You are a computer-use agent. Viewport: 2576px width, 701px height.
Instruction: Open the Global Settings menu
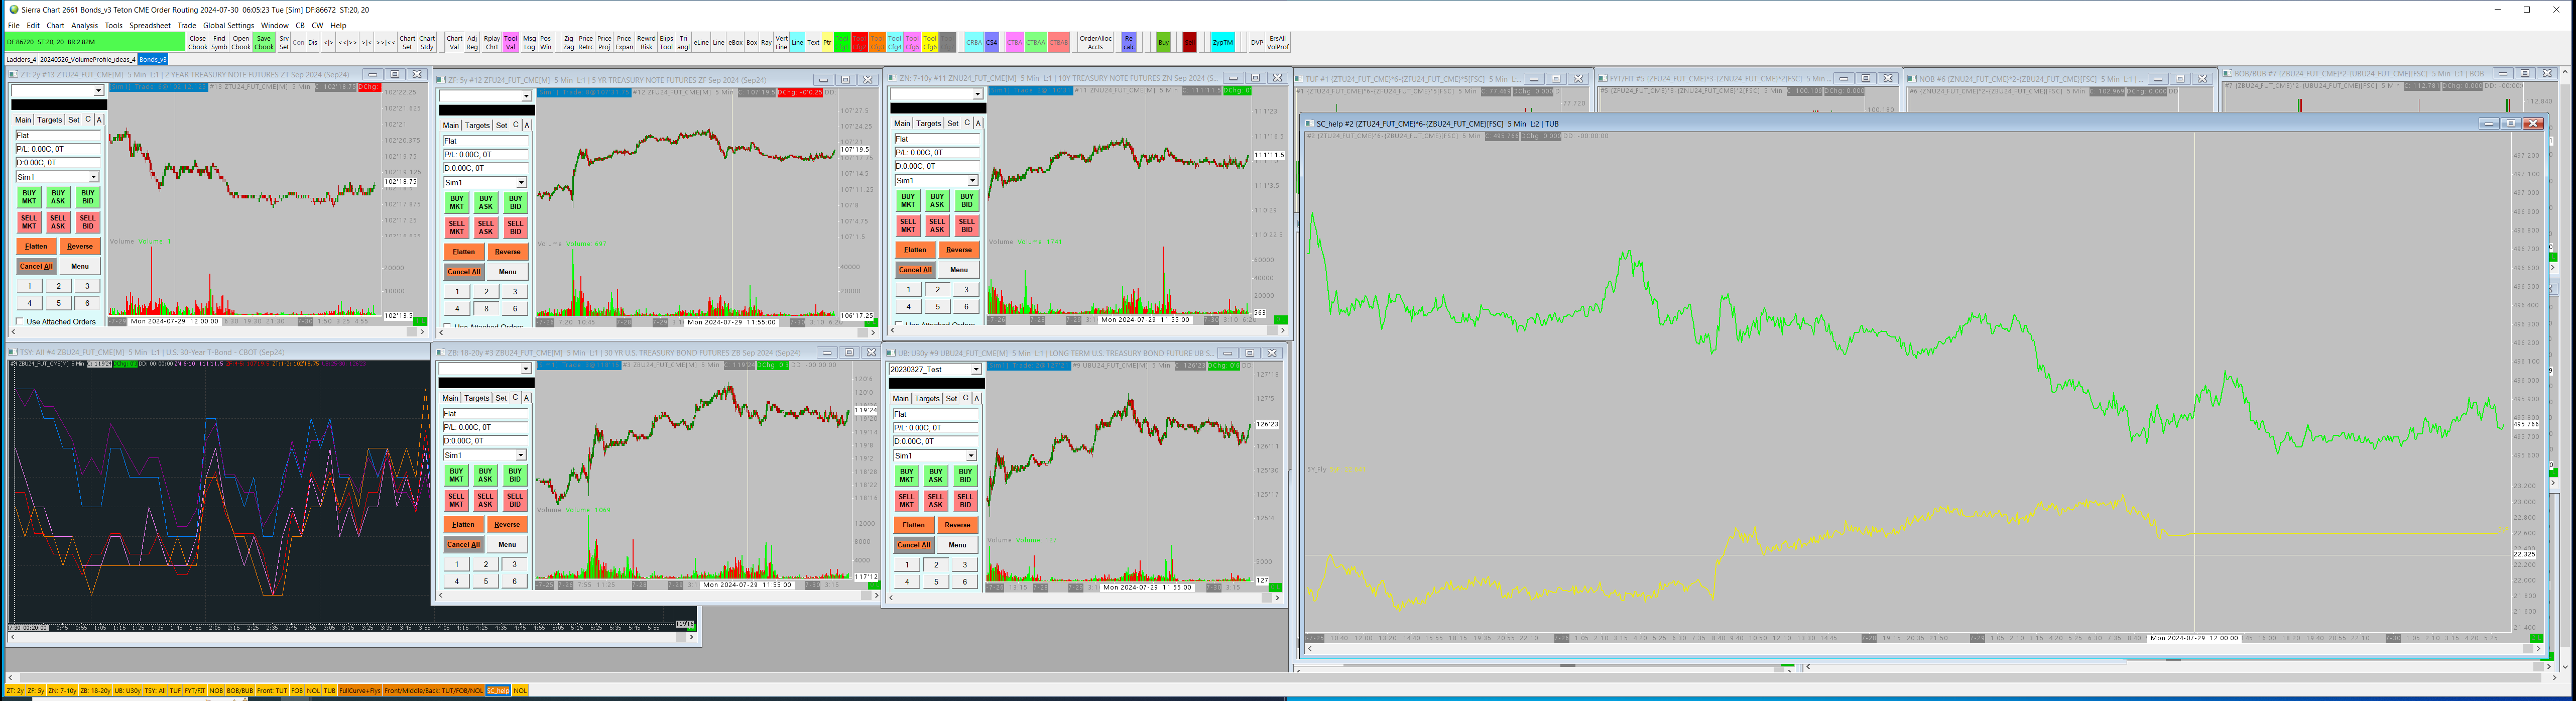click(x=228, y=25)
